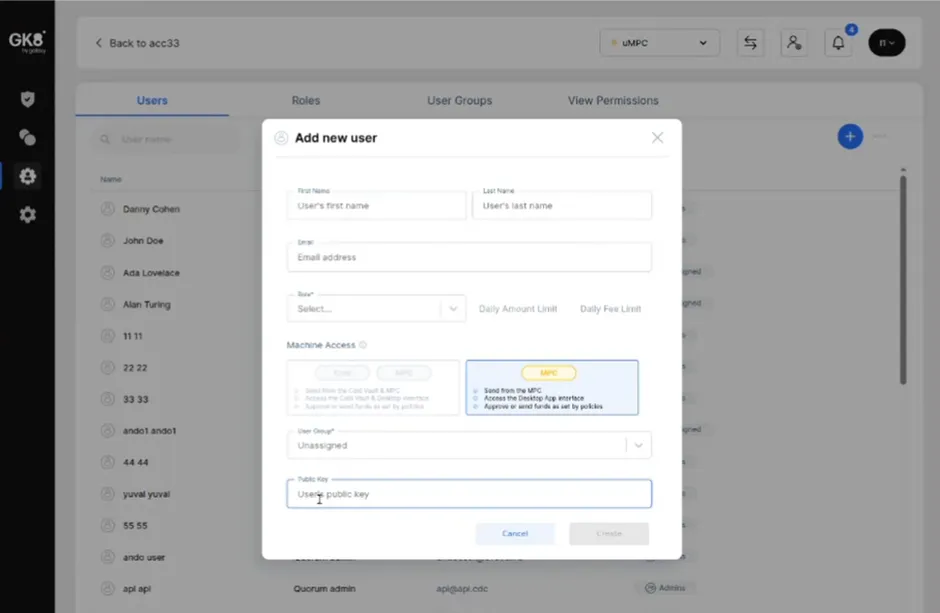
Task: Click the Public Key input field
Action: [469, 494]
